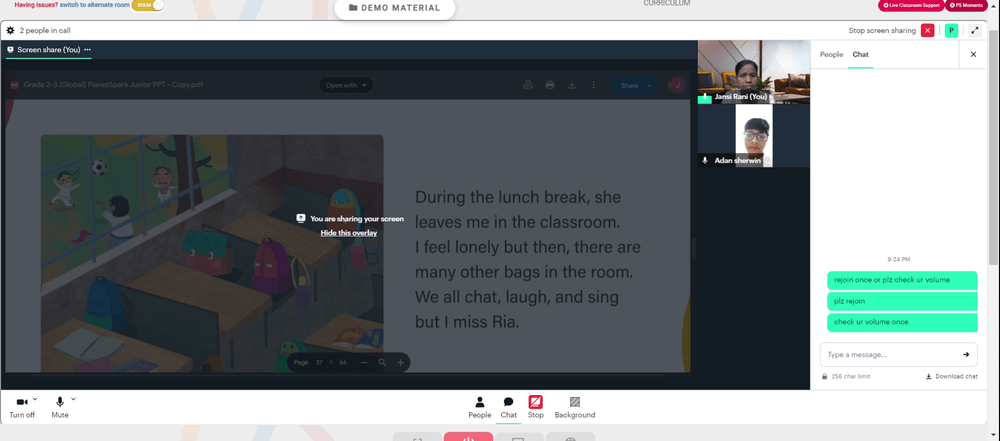
Task: Click the red power button at bottom
Action: pyautogui.click(x=468, y=437)
